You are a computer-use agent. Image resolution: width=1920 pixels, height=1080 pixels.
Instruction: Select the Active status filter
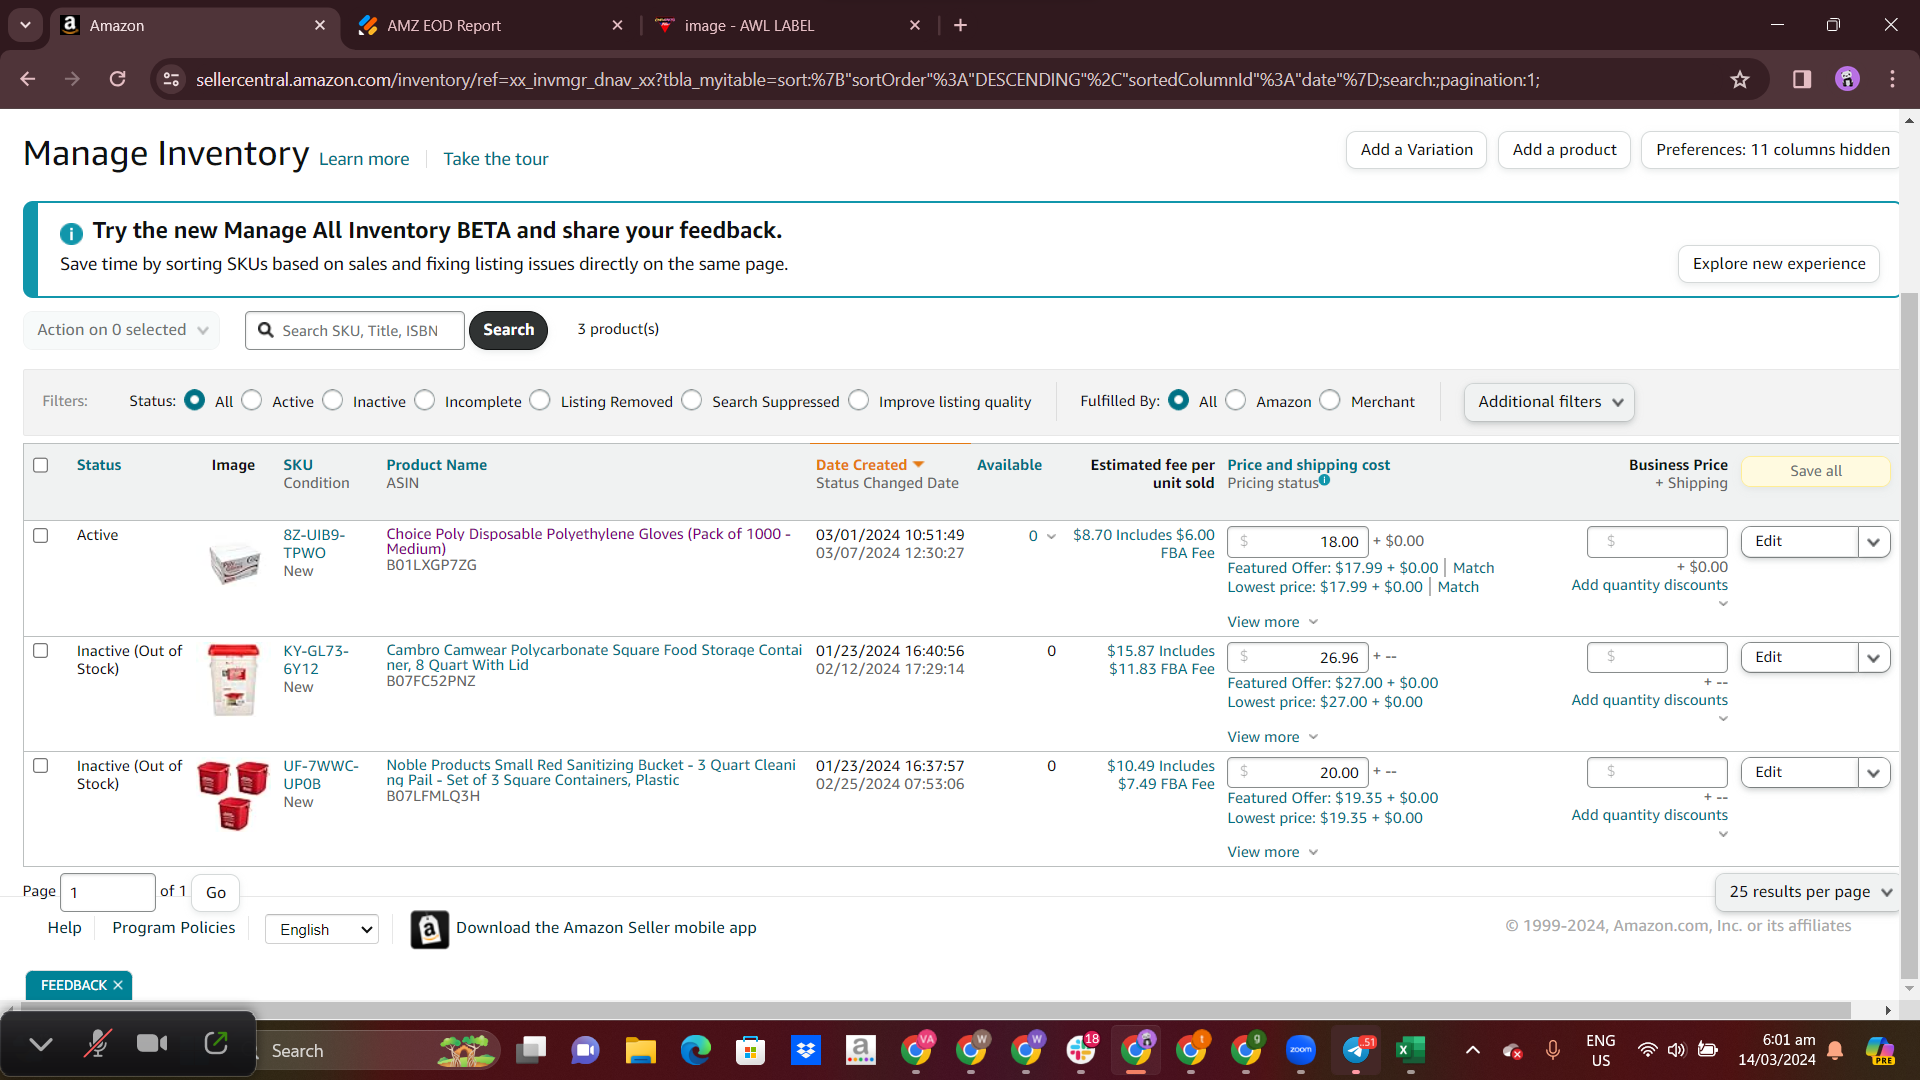252,400
